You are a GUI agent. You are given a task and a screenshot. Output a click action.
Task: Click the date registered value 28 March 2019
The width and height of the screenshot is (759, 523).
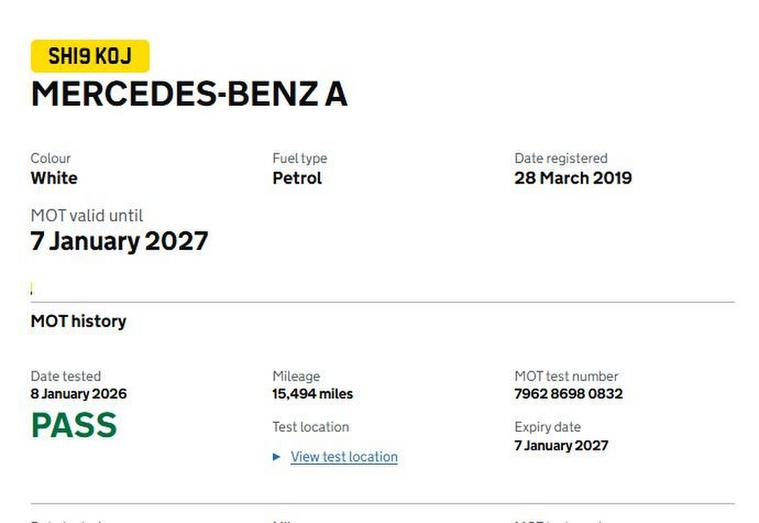click(573, 178)
